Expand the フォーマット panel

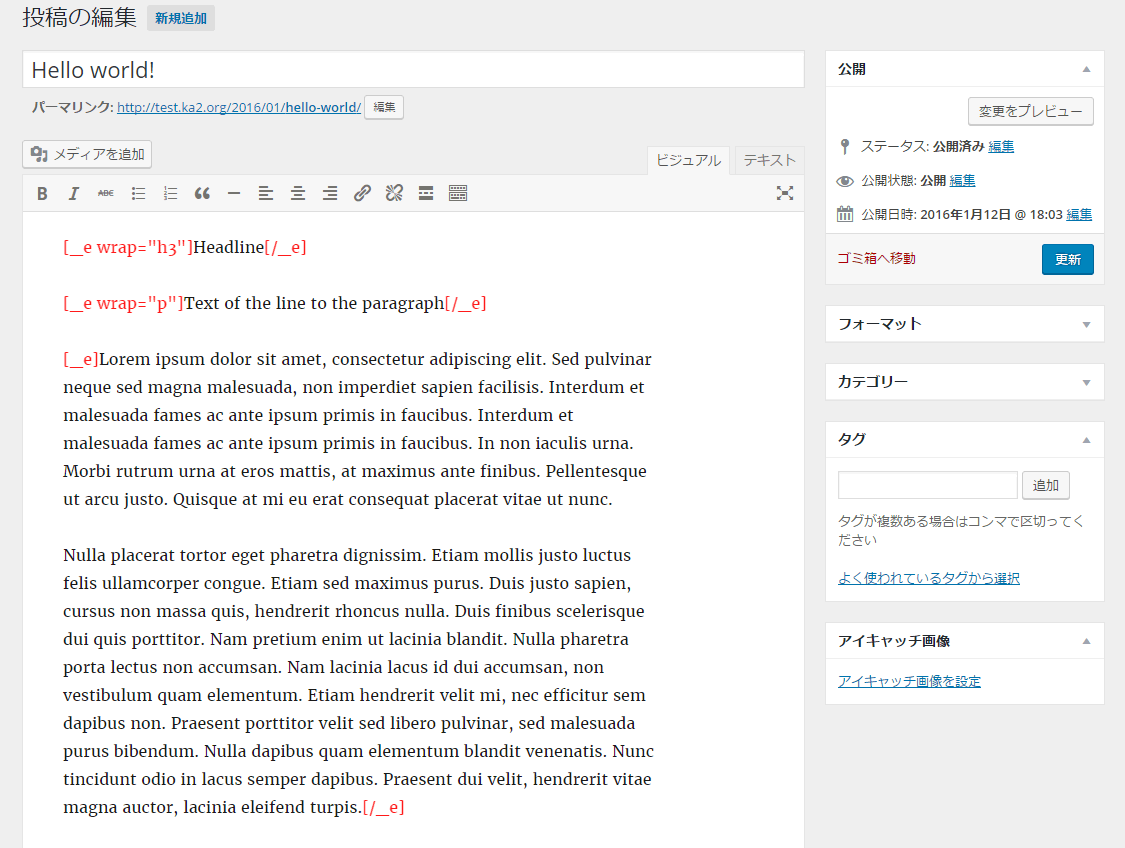(x=1086, y=324)
